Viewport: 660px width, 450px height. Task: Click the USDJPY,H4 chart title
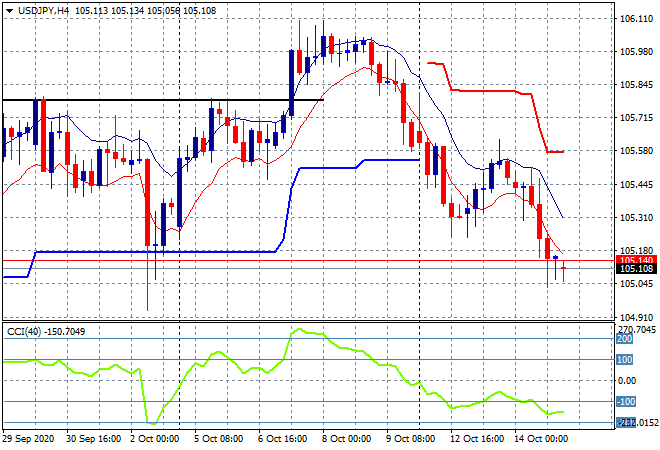[x=47, y=9]
